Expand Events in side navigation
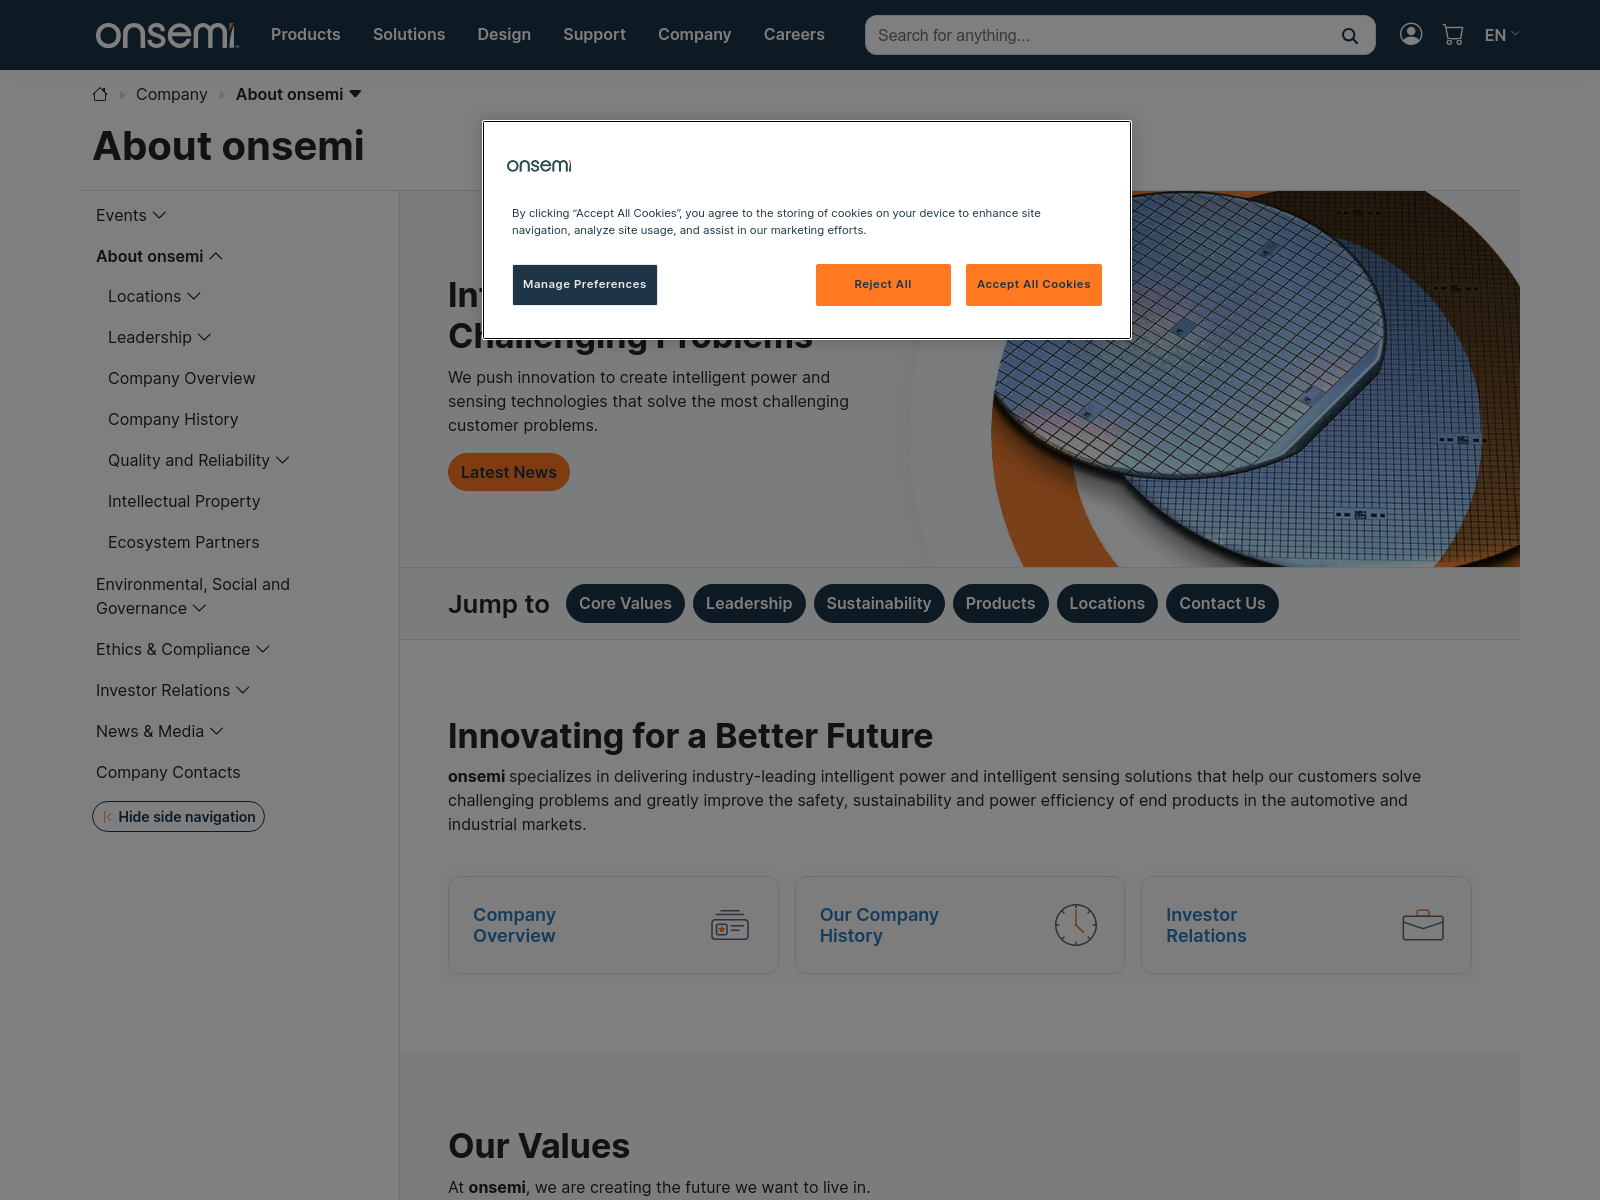Screen dimensions: 1600x1200 click(x=159, y=215)
